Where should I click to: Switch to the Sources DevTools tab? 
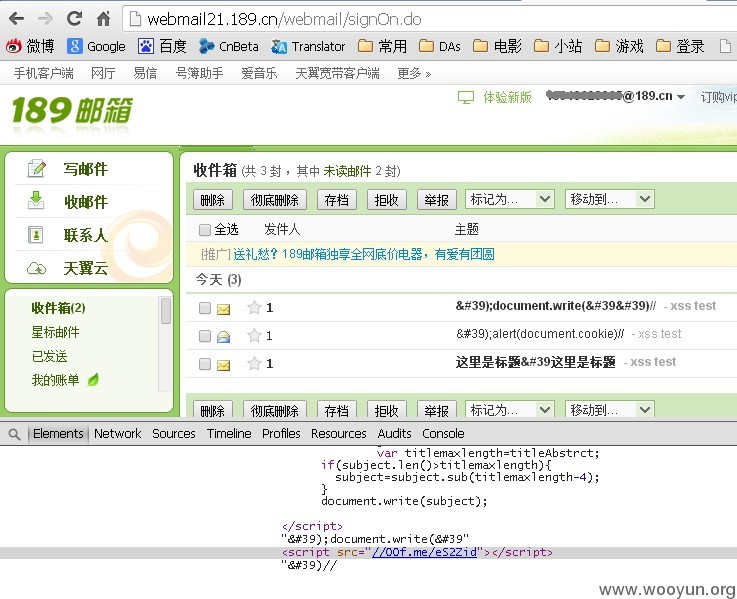pos(173,433)
